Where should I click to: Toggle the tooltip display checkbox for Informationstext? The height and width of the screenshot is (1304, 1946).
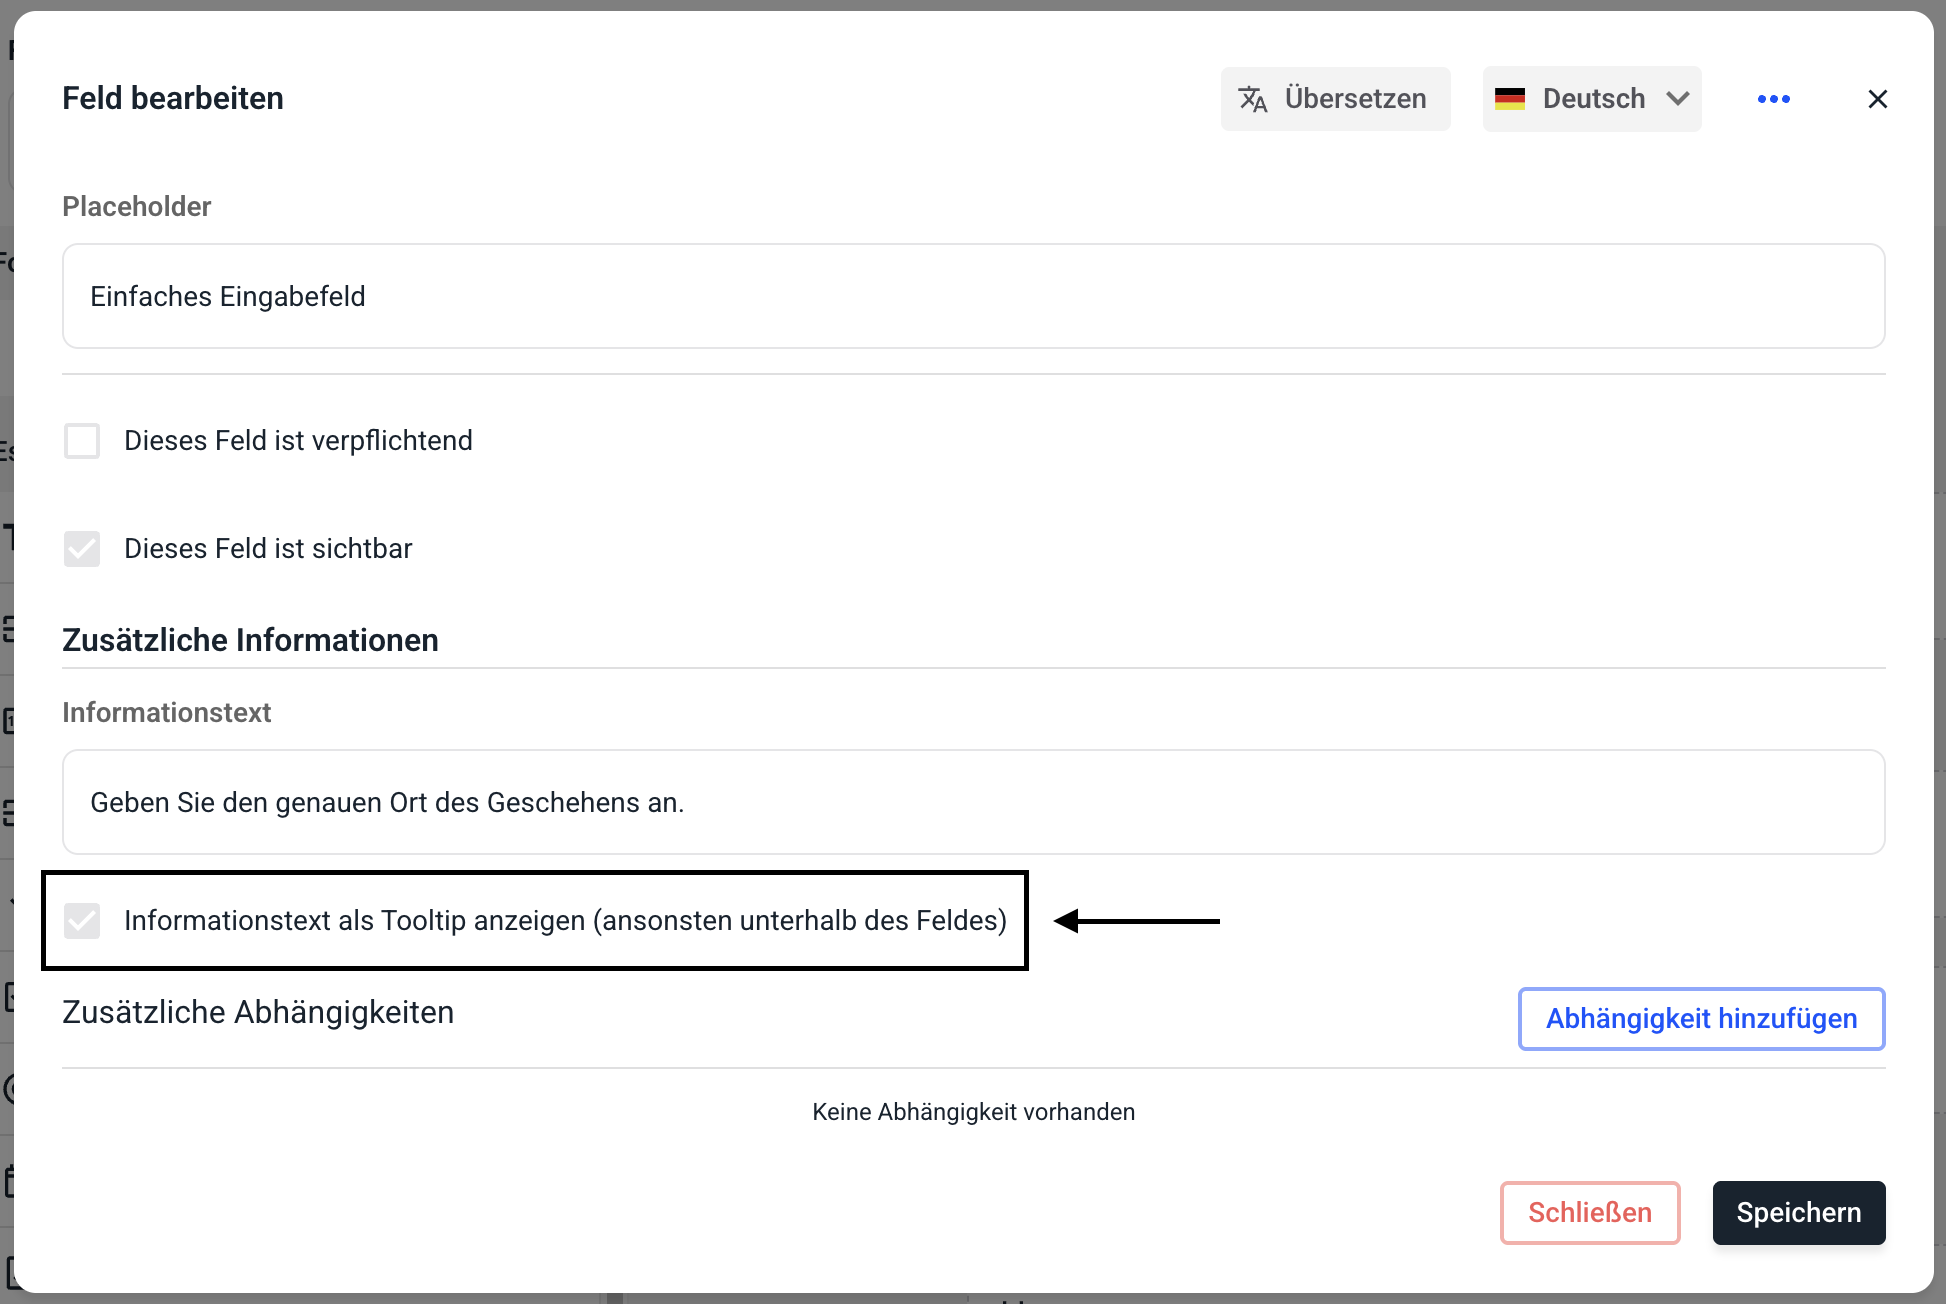(82, 921)
